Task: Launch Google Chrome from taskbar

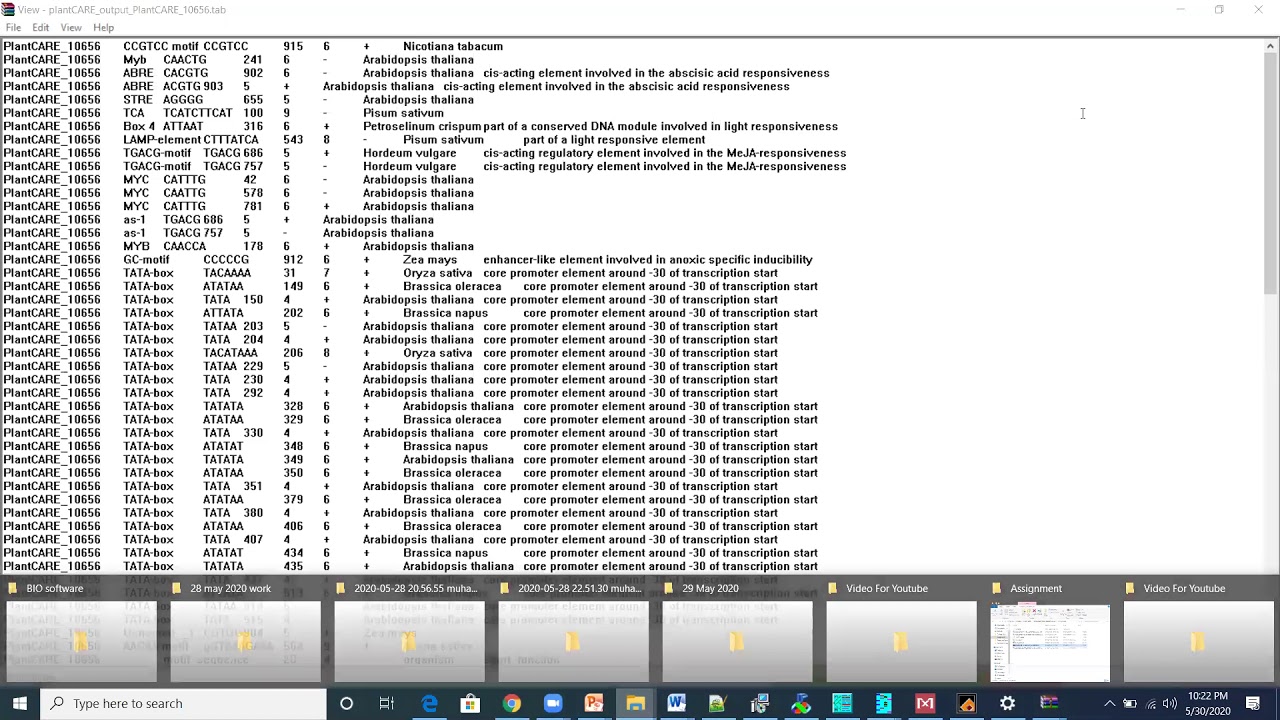Action: click(x=511, y=704)
